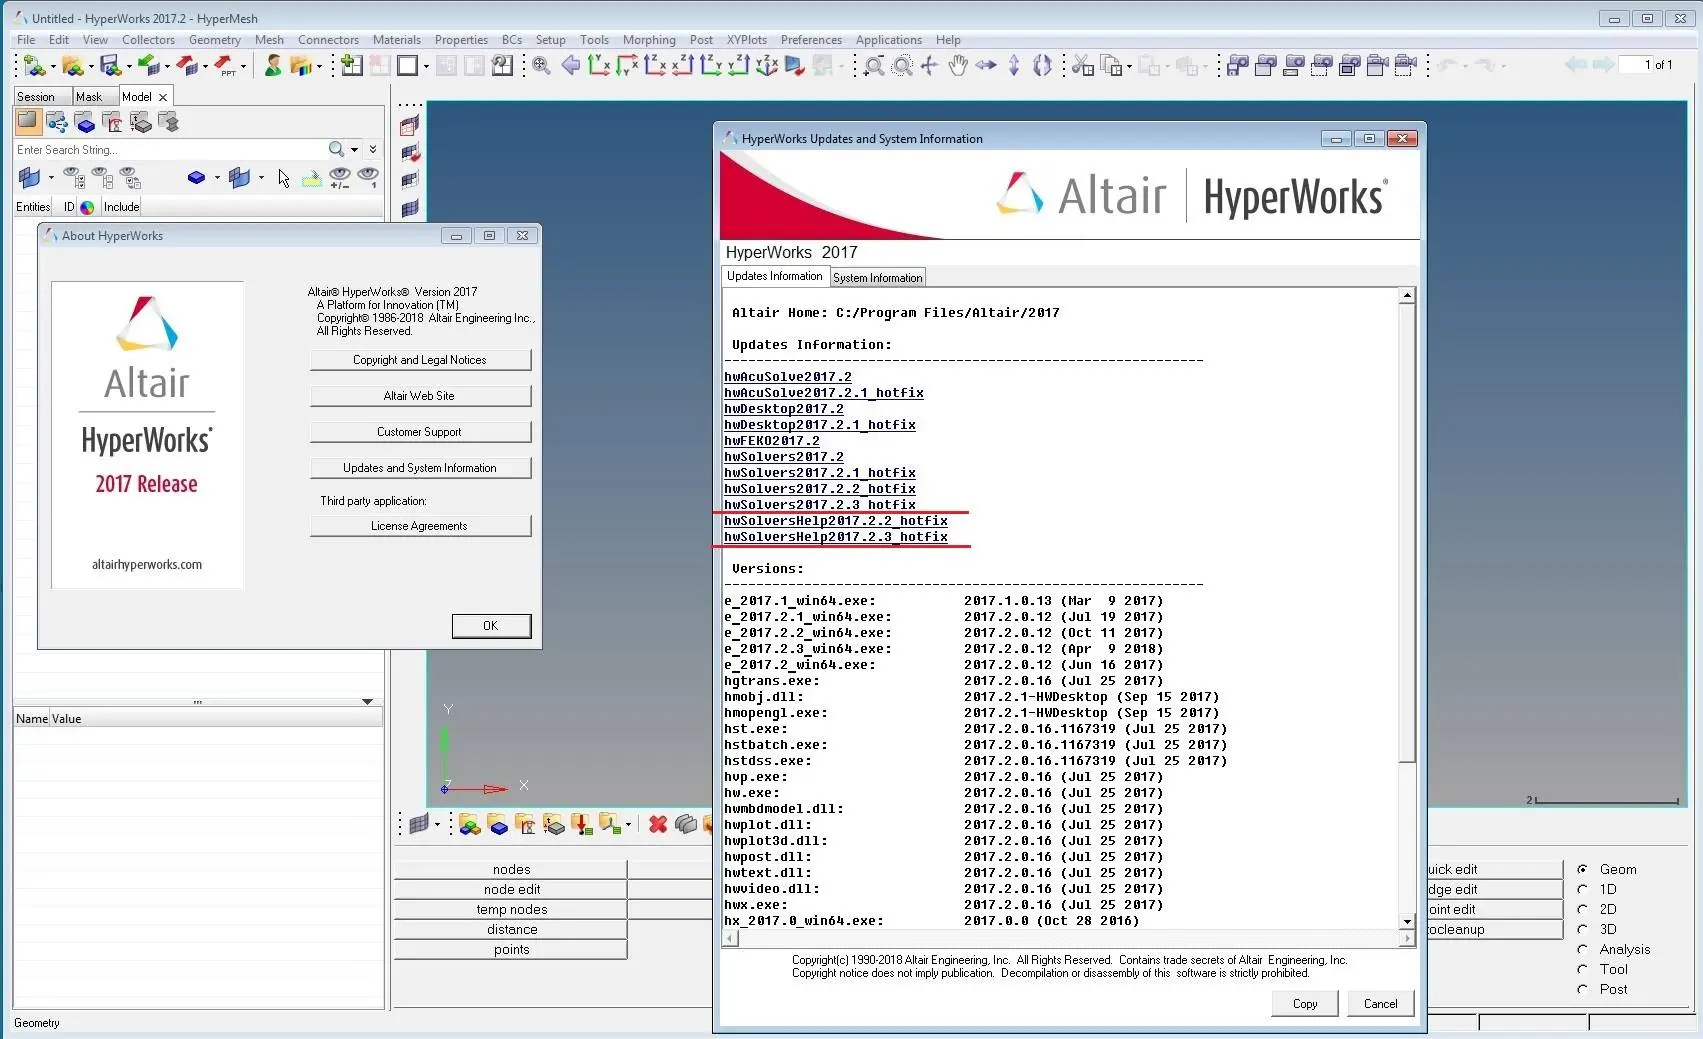Click the License Agreements button
This screenshot has height=1039, width=1703.
pos(420,526)
